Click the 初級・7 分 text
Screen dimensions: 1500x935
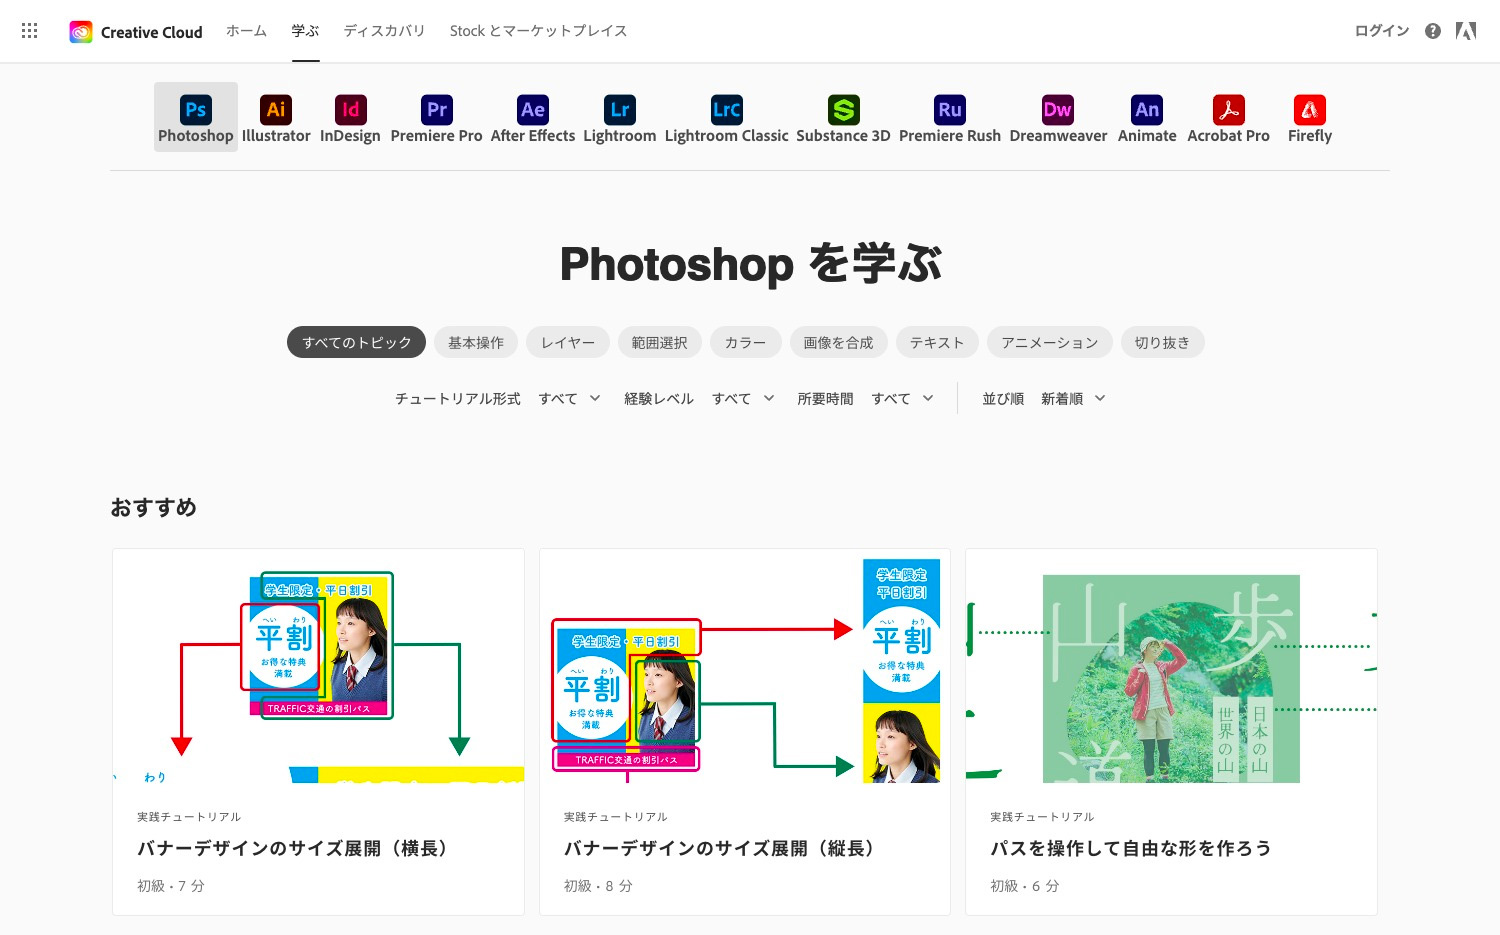(x=171, y=886)
